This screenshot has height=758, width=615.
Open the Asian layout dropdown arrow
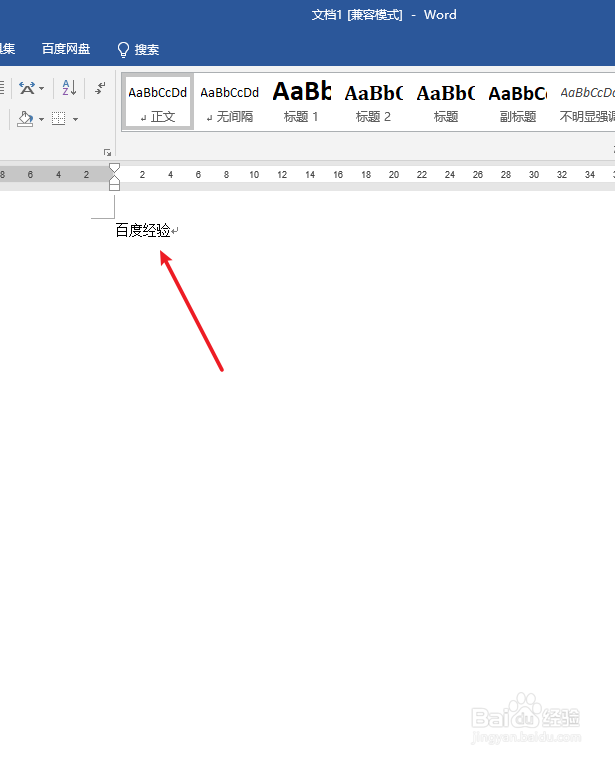[42, 88]
